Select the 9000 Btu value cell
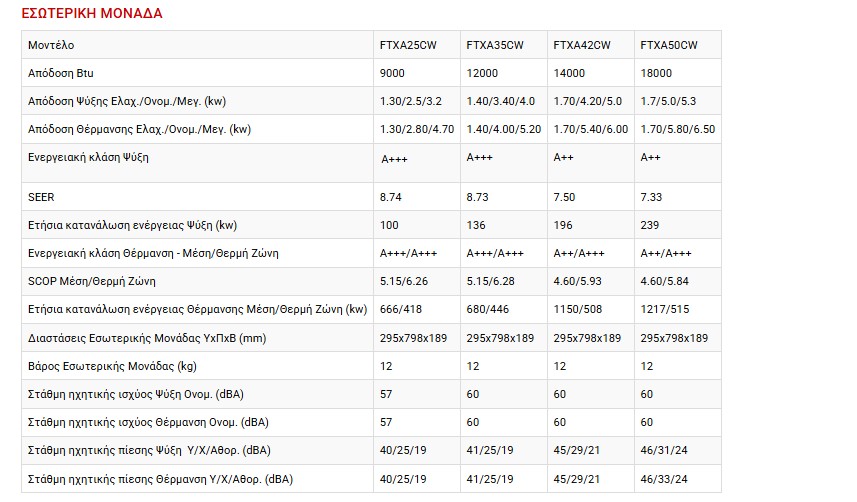The width and height of the screenshot is (857, 502). click(x=393, y=73)
